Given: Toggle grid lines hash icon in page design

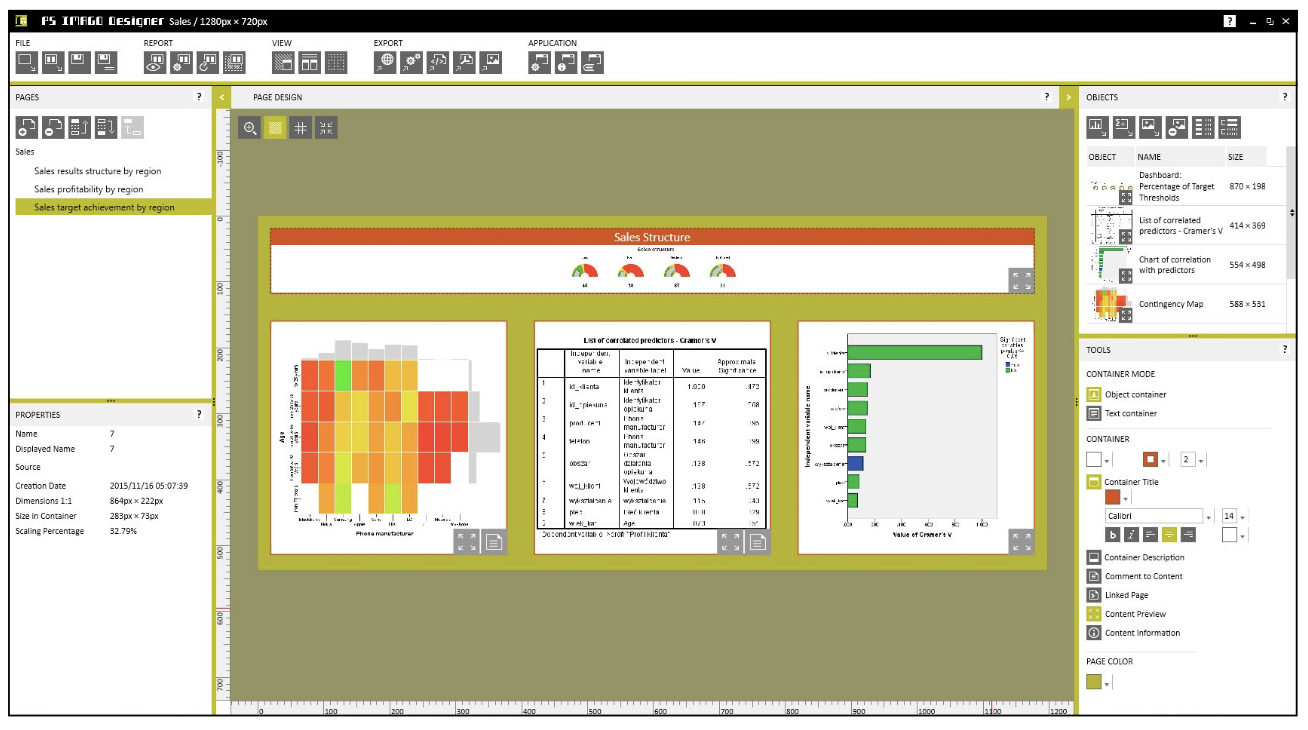Looking at the screenshot, I should [300, 127].
